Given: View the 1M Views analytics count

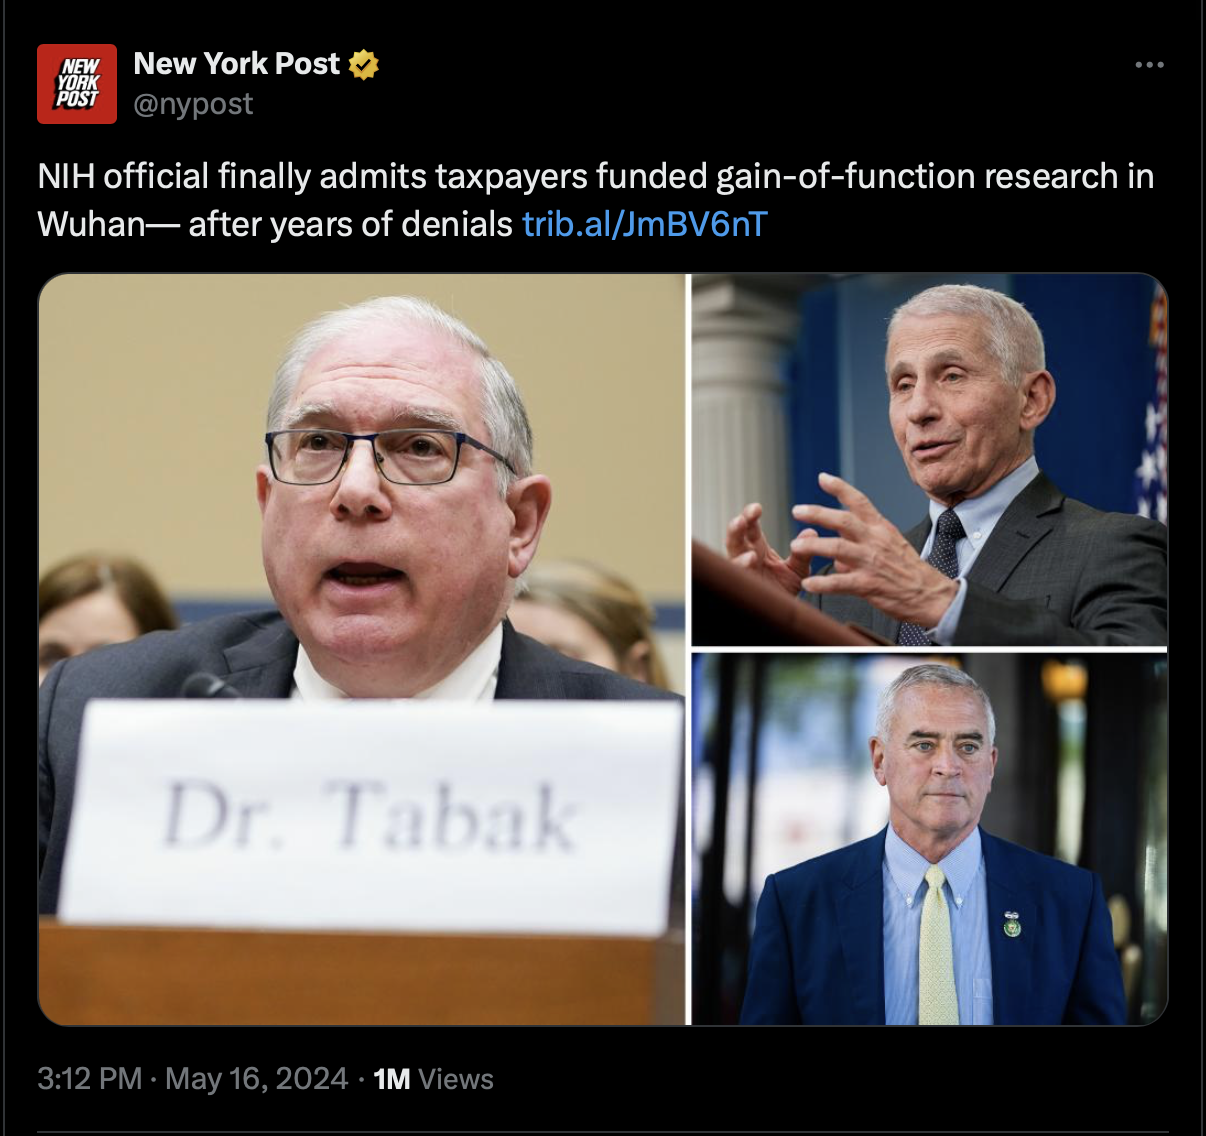Looking at the screenshot, I should 433,1079.
